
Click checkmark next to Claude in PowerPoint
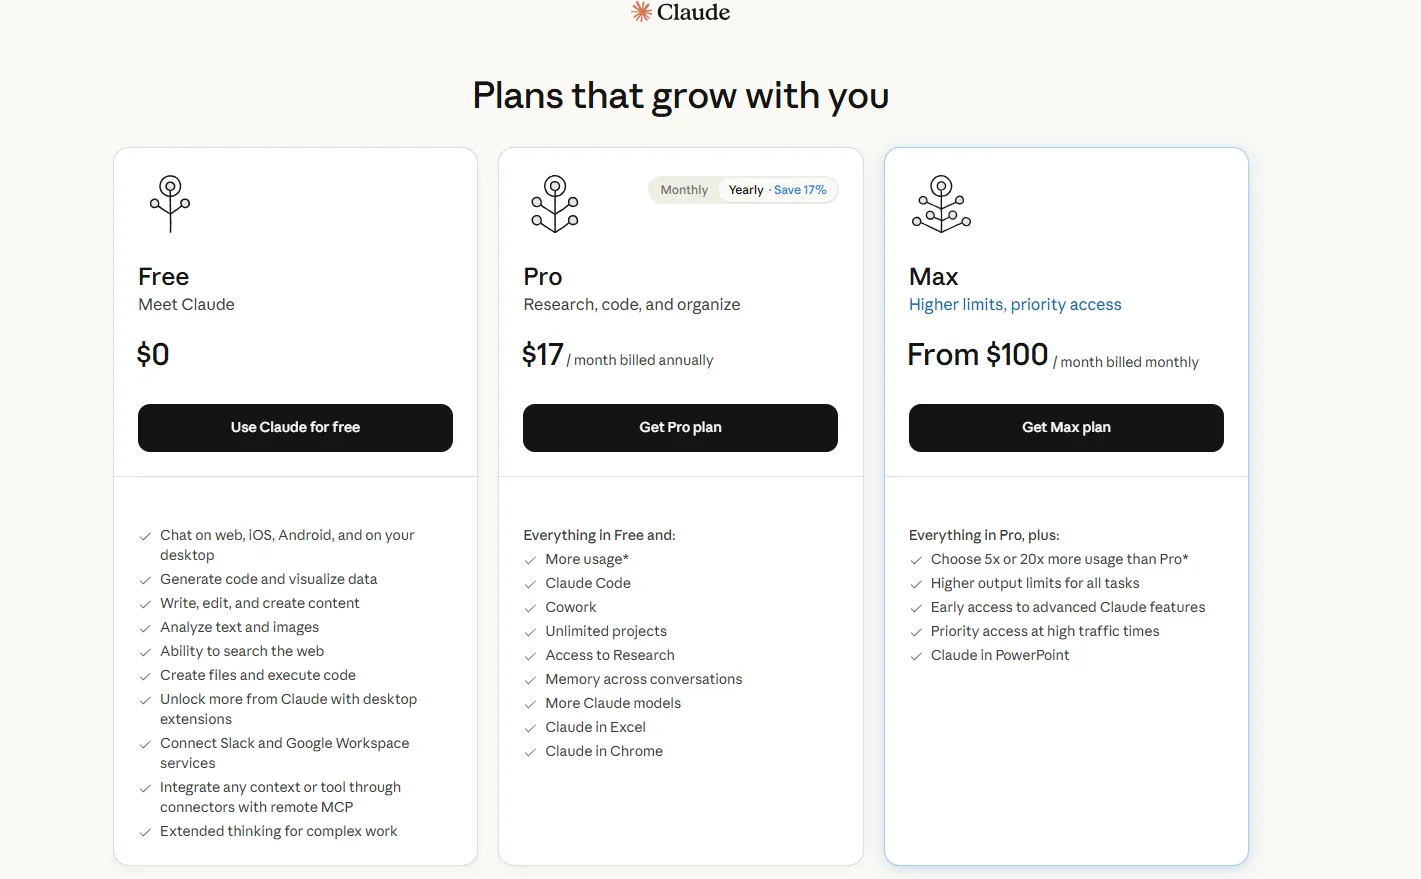916,656
